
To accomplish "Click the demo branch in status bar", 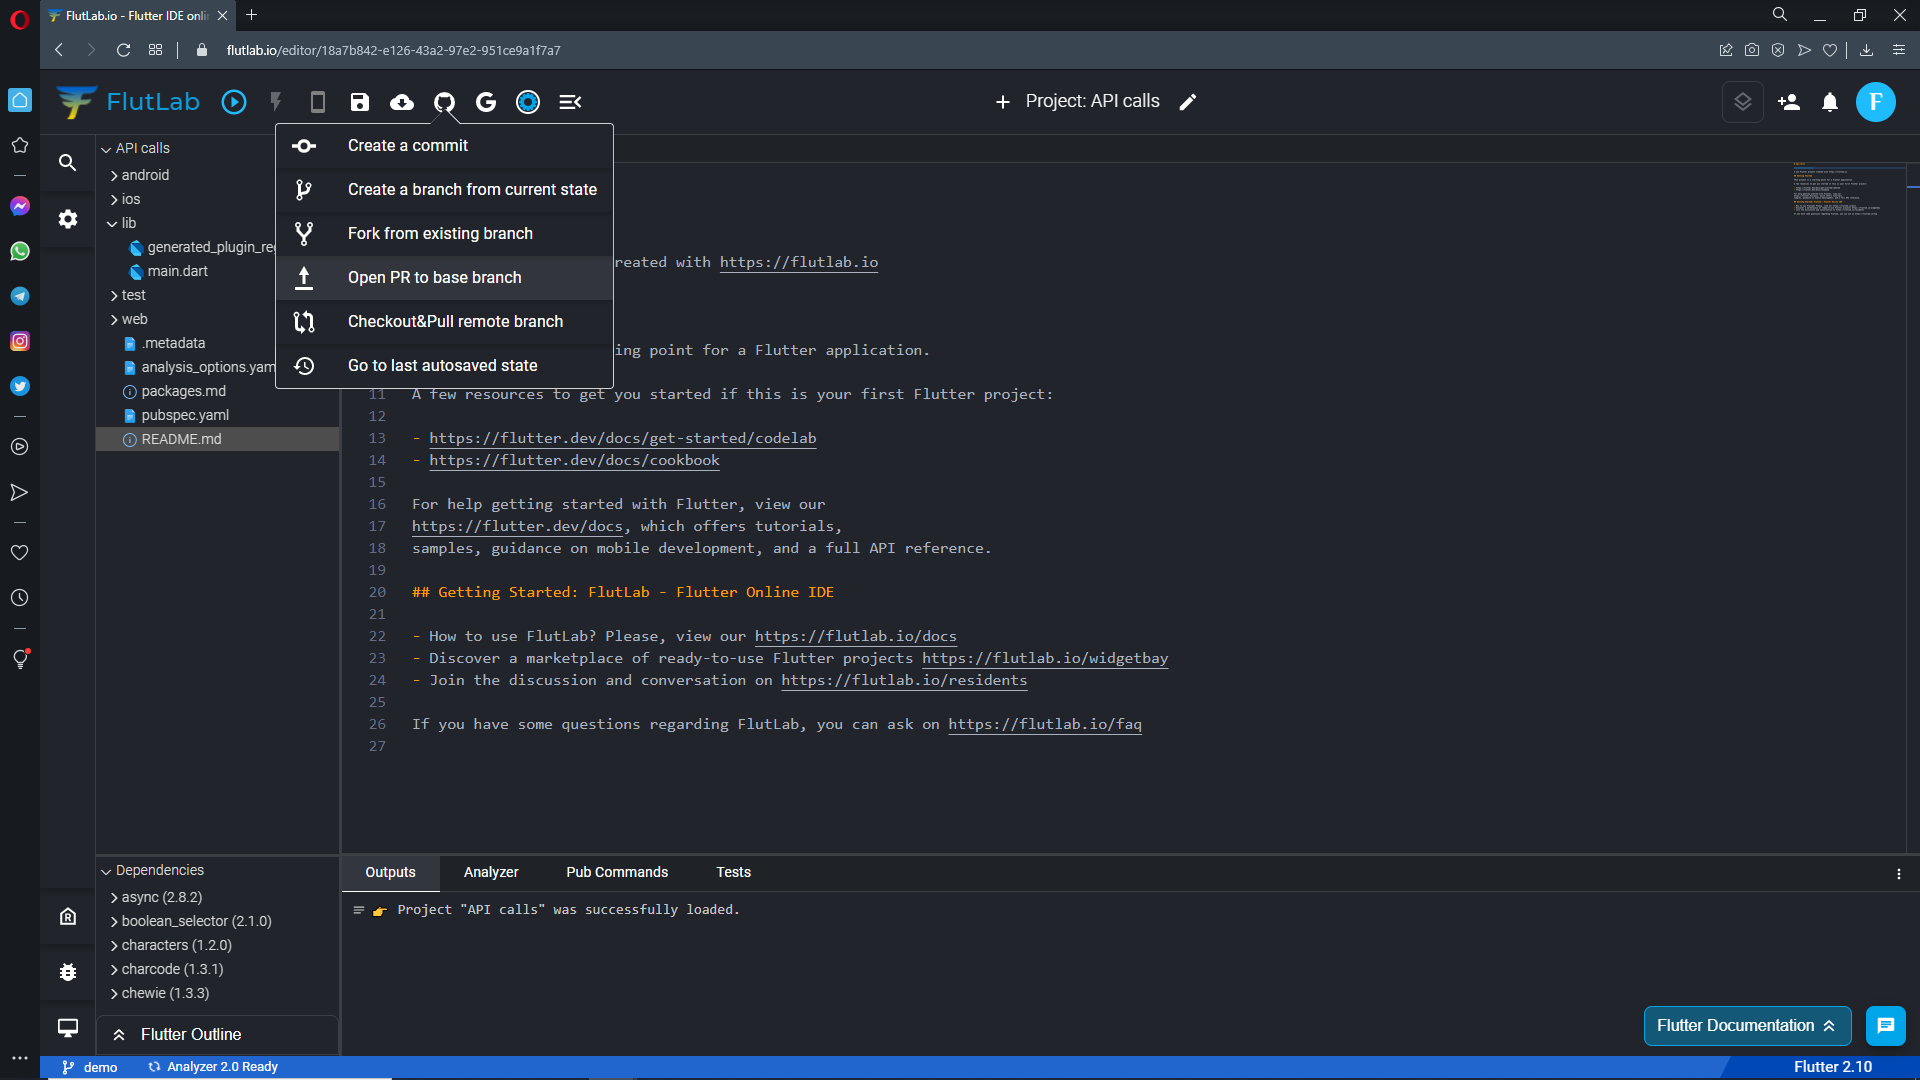I will click(90, 1067).
